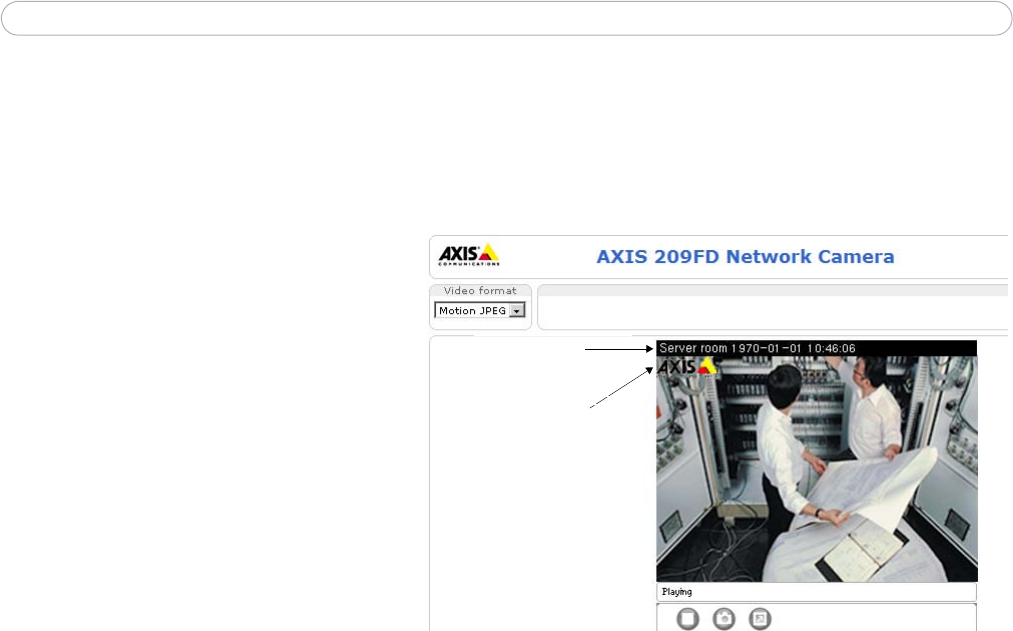Click the AXIS 209FD Network Camera title
The width and height of the screenshot is (1013, 631).
745,256
